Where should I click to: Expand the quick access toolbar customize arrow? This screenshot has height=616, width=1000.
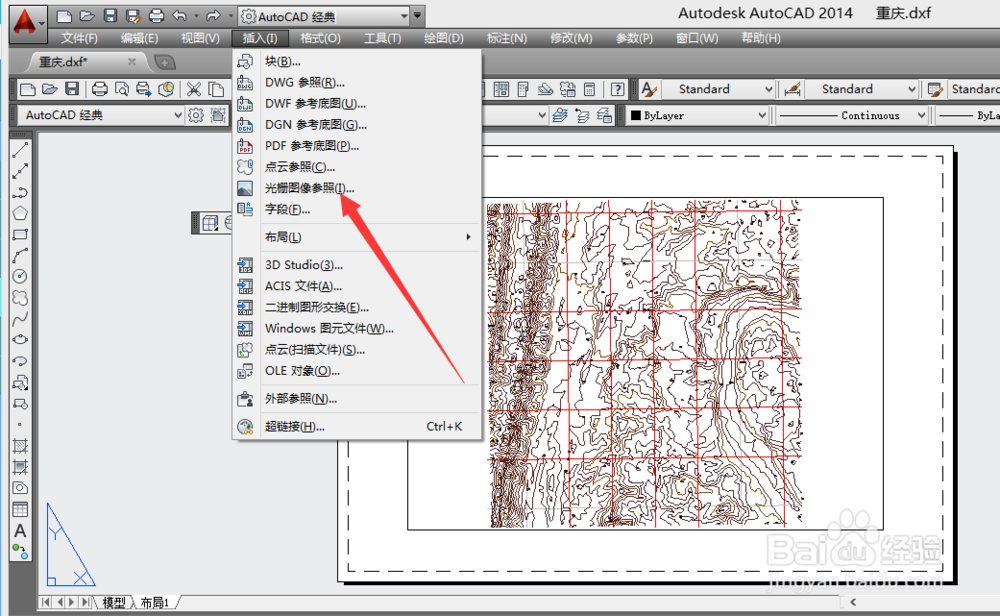pos(417,16)
